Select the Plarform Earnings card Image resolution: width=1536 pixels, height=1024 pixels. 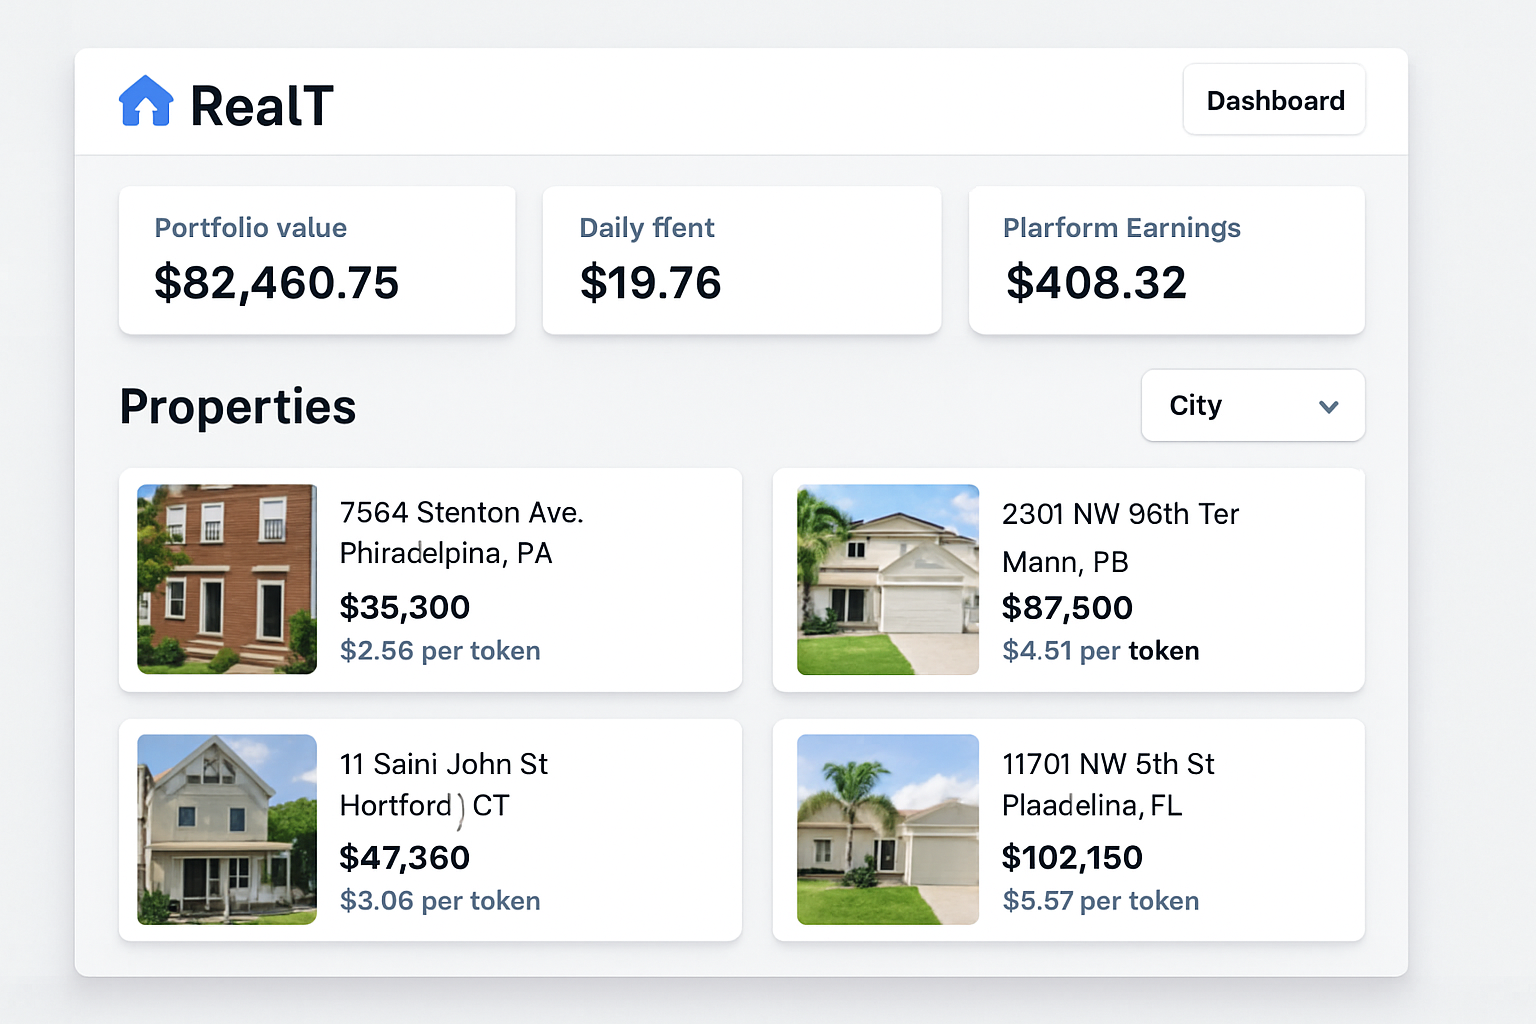tap(1166, 259)
